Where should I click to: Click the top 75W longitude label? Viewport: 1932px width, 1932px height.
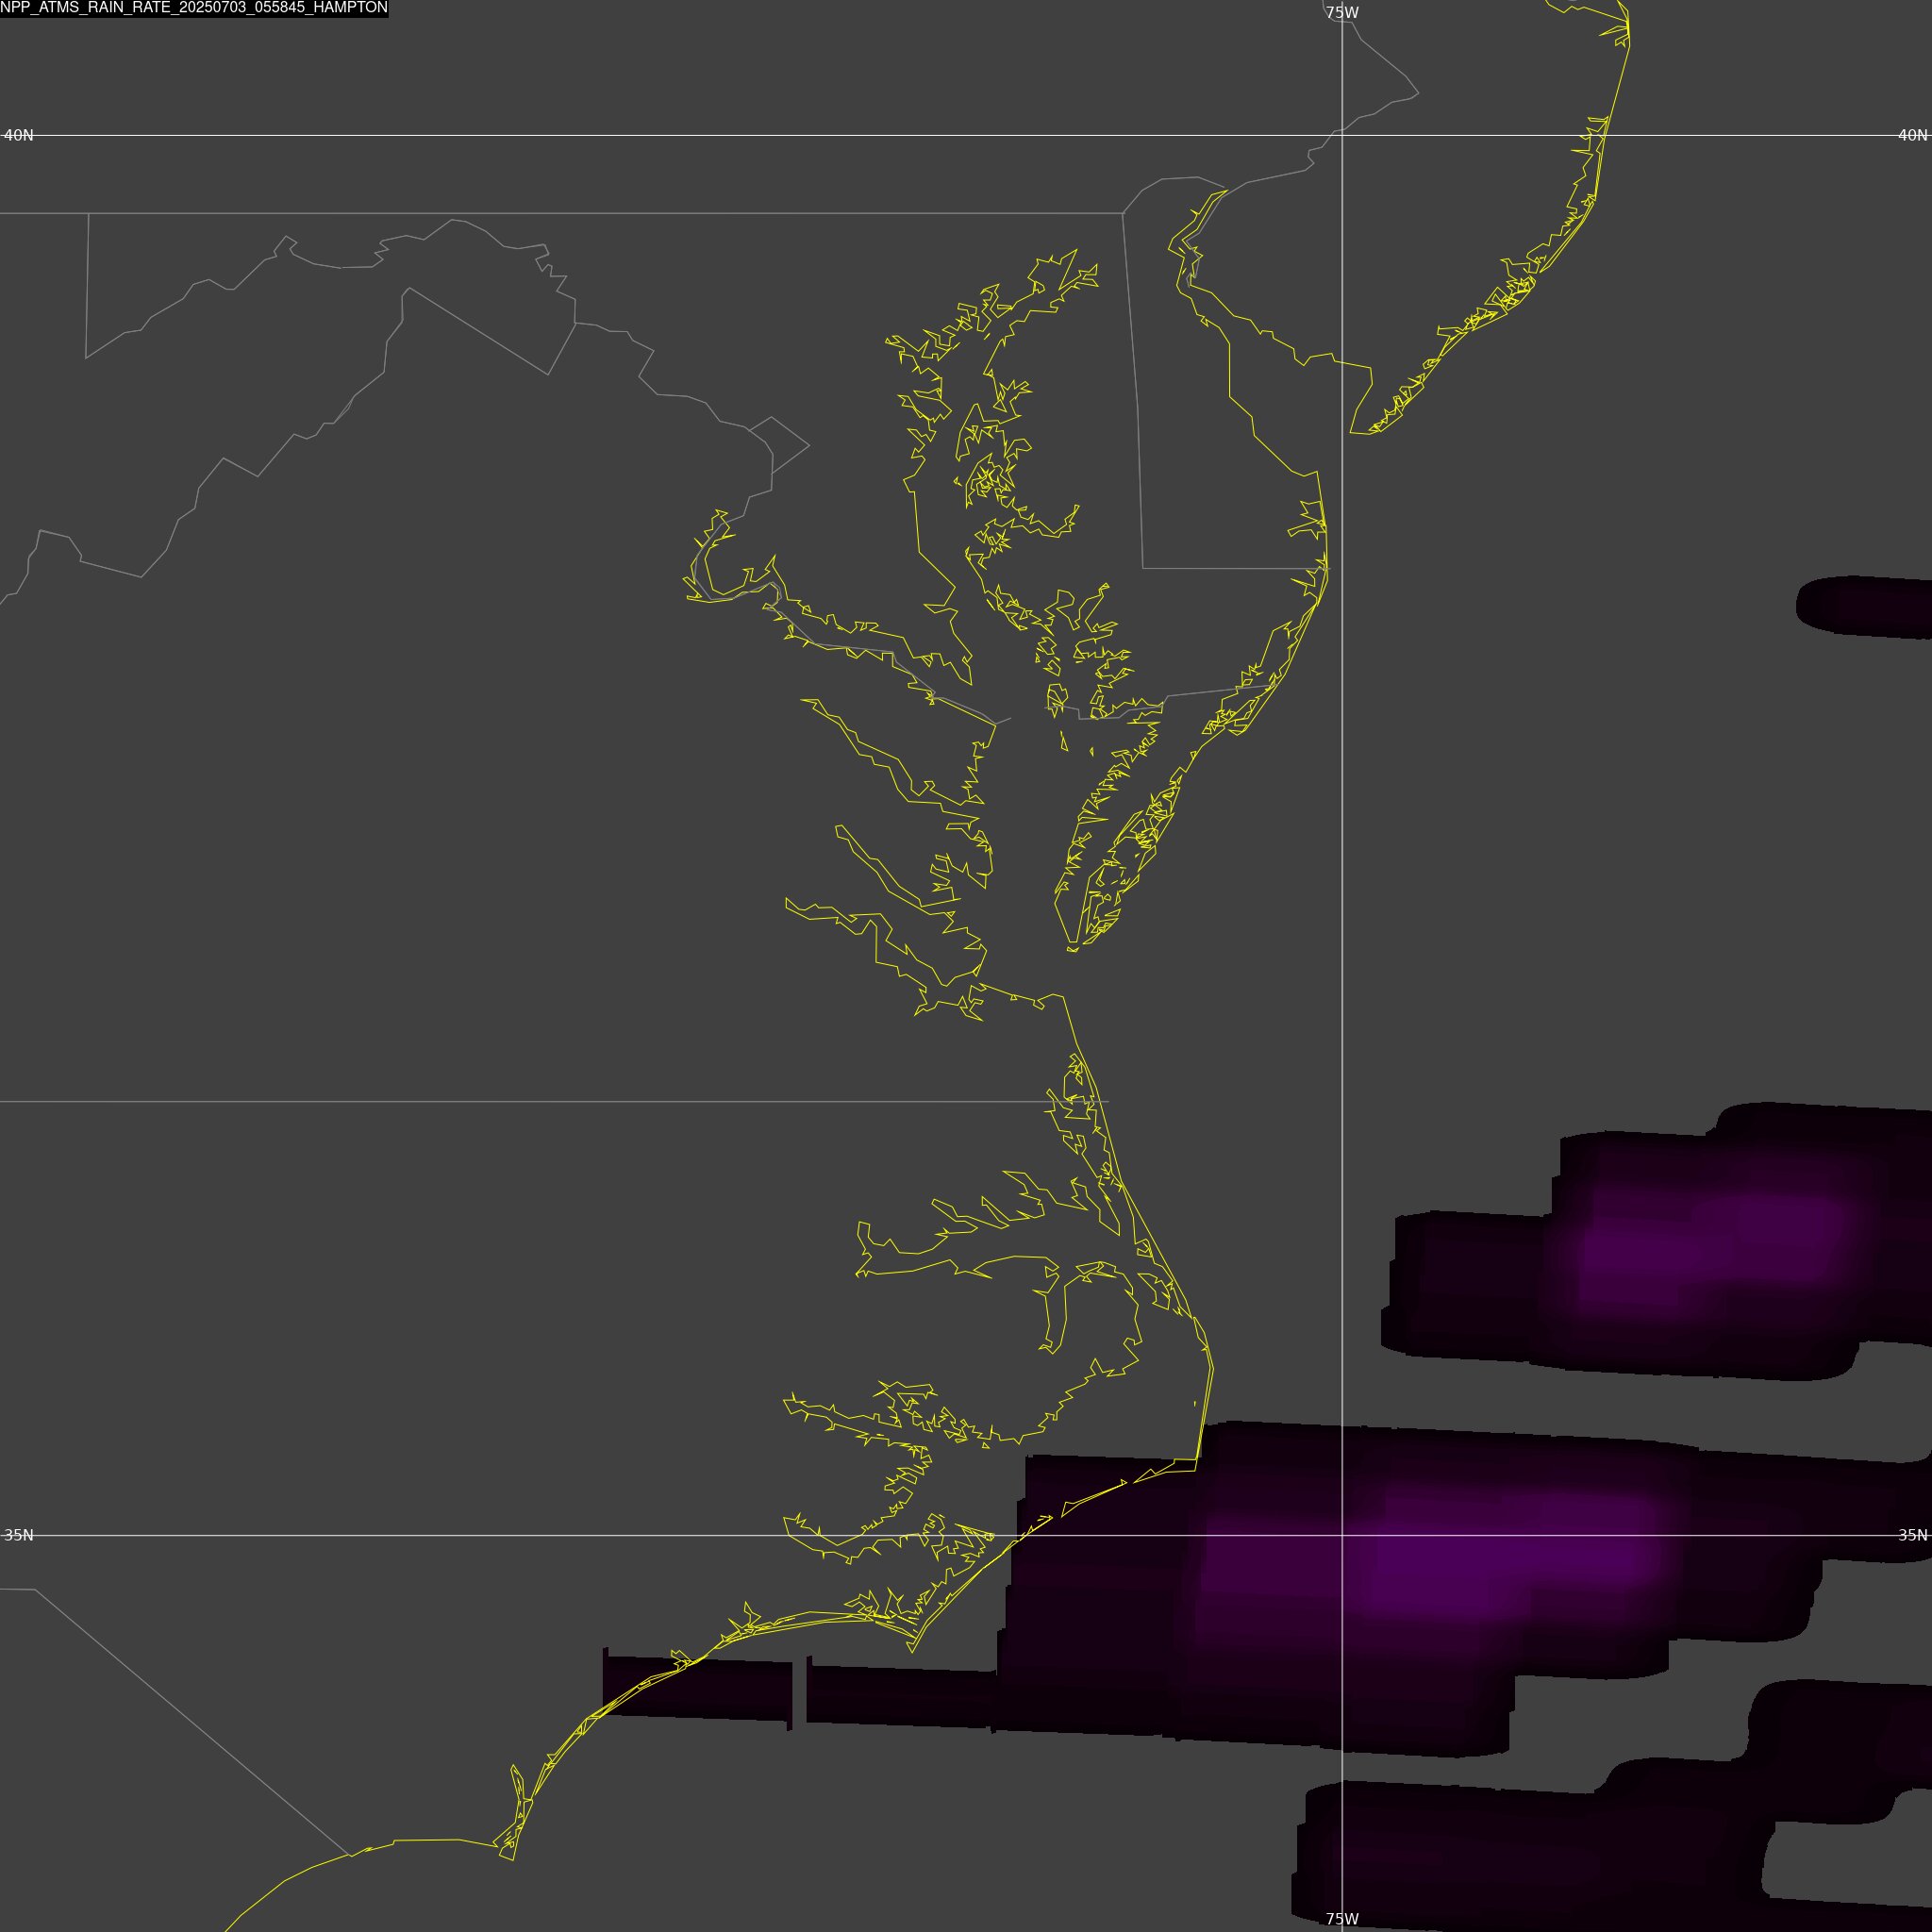[x=1342, y=13]
